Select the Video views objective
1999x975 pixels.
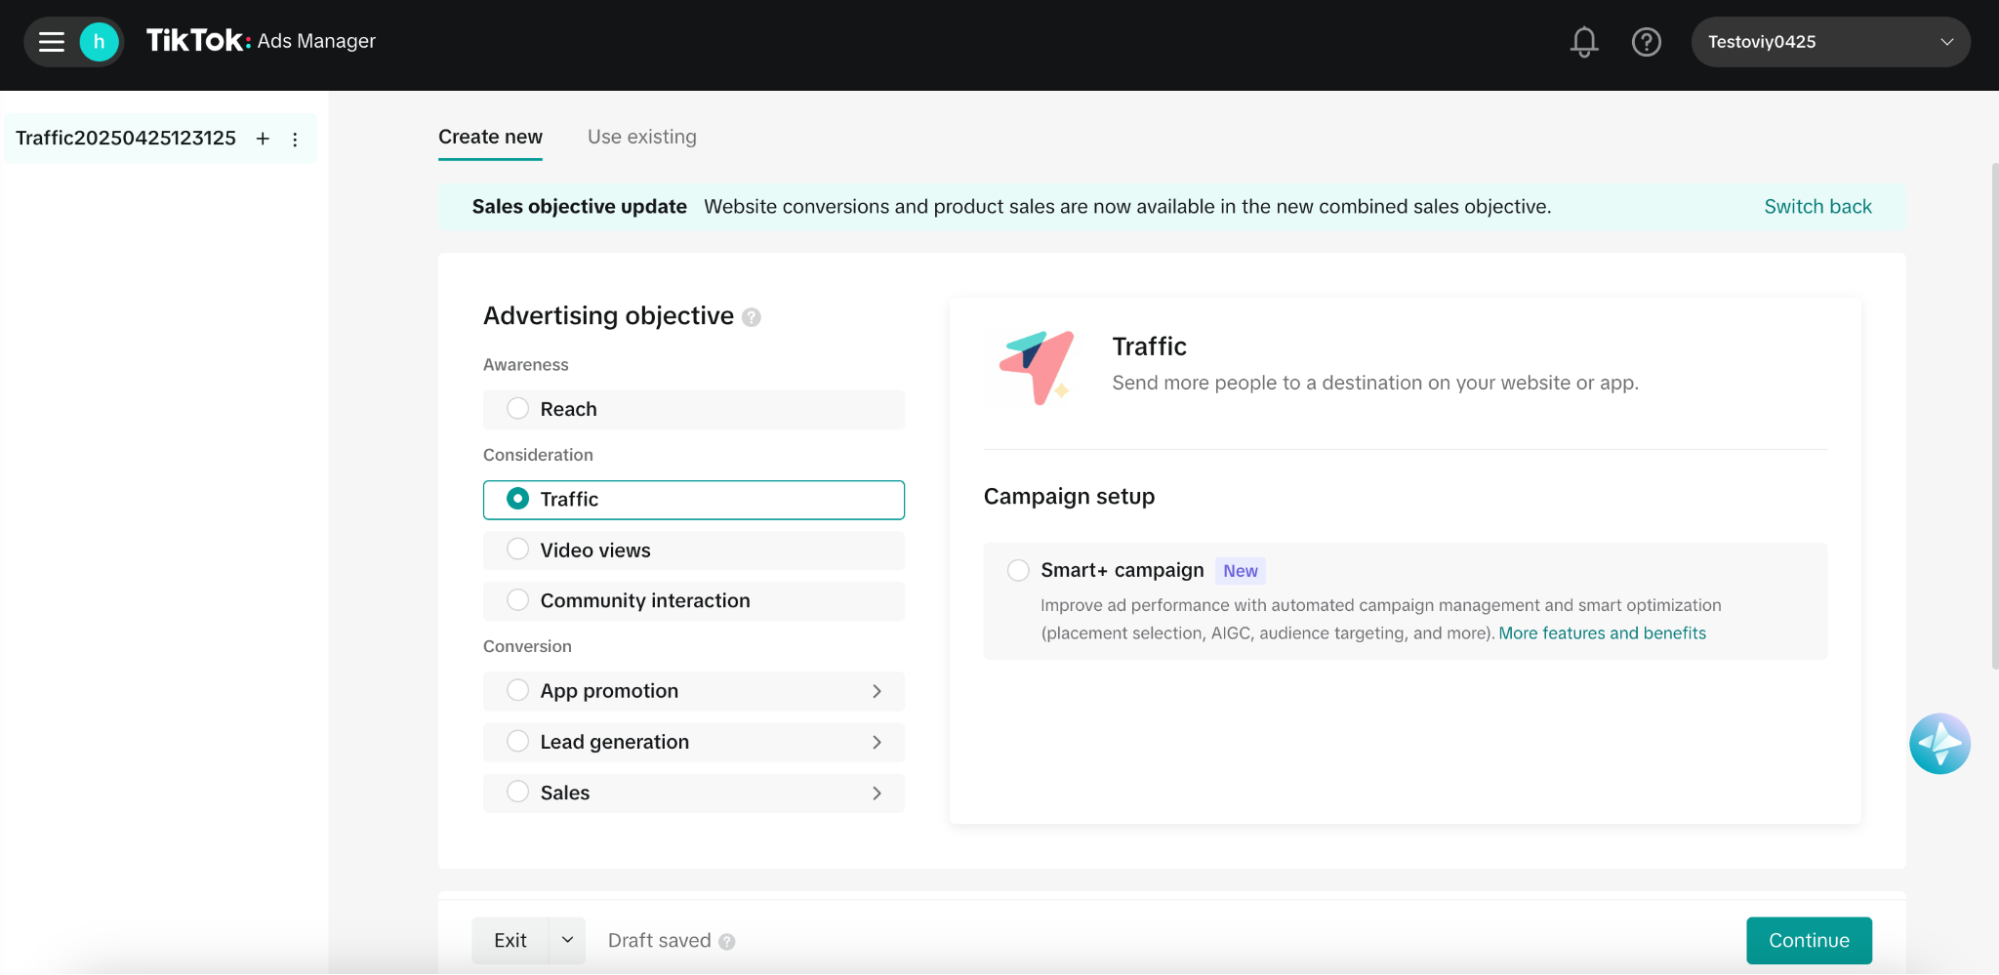pyautogui.click(x=694, y=550)
